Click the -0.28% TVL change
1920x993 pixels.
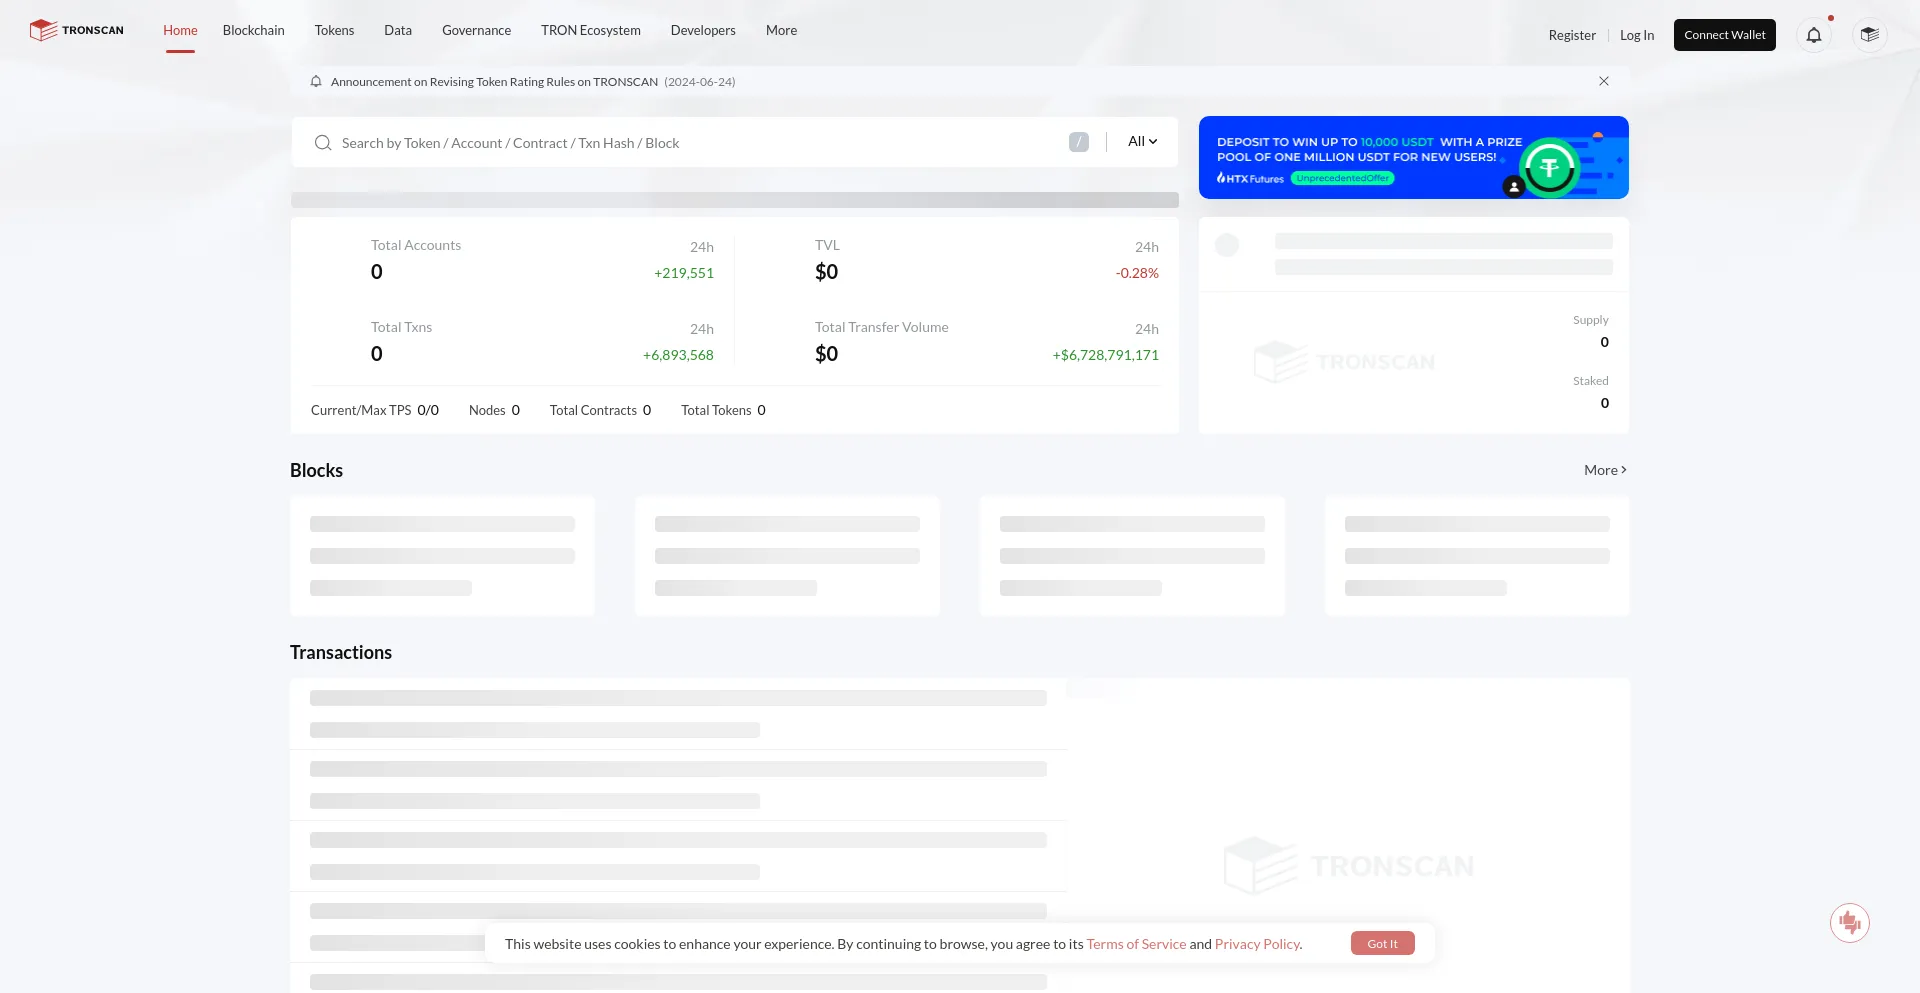(1137, 273)
